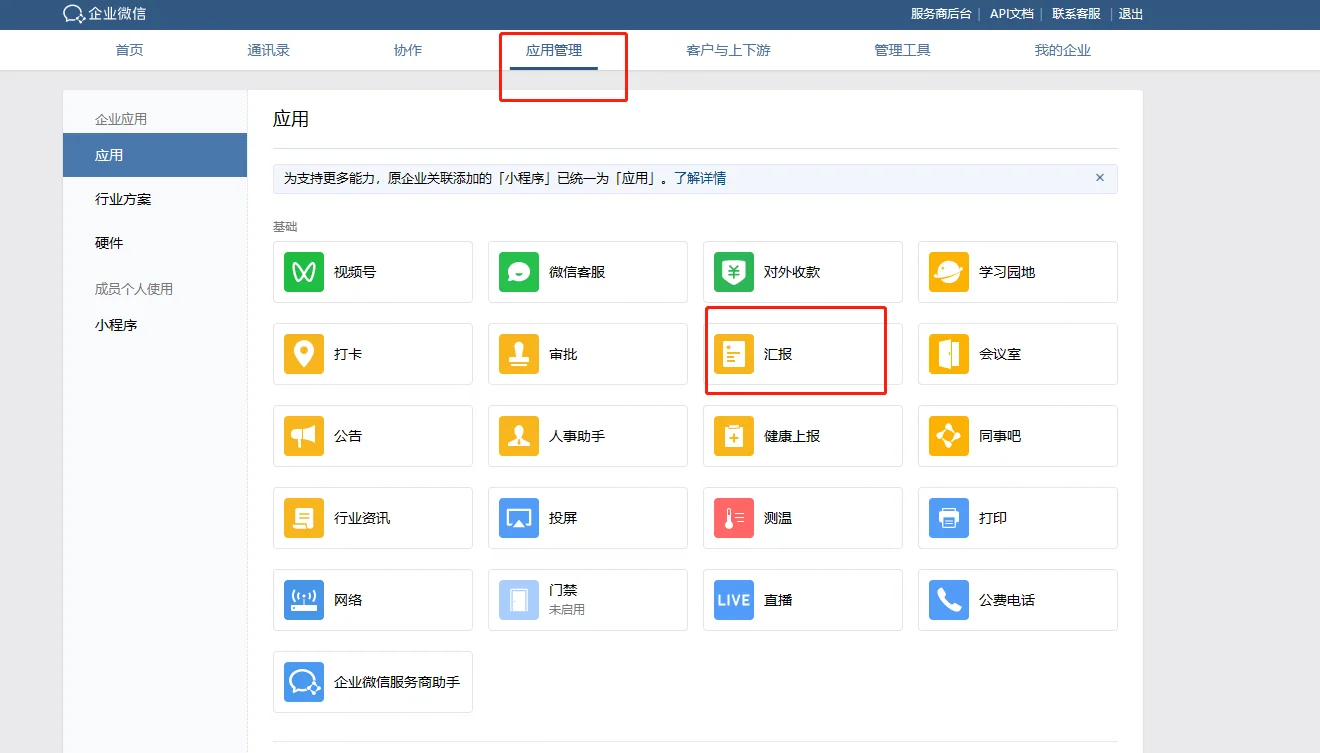Open 审批 by its label
1320x753 pixels.
(x=563, y=354)
